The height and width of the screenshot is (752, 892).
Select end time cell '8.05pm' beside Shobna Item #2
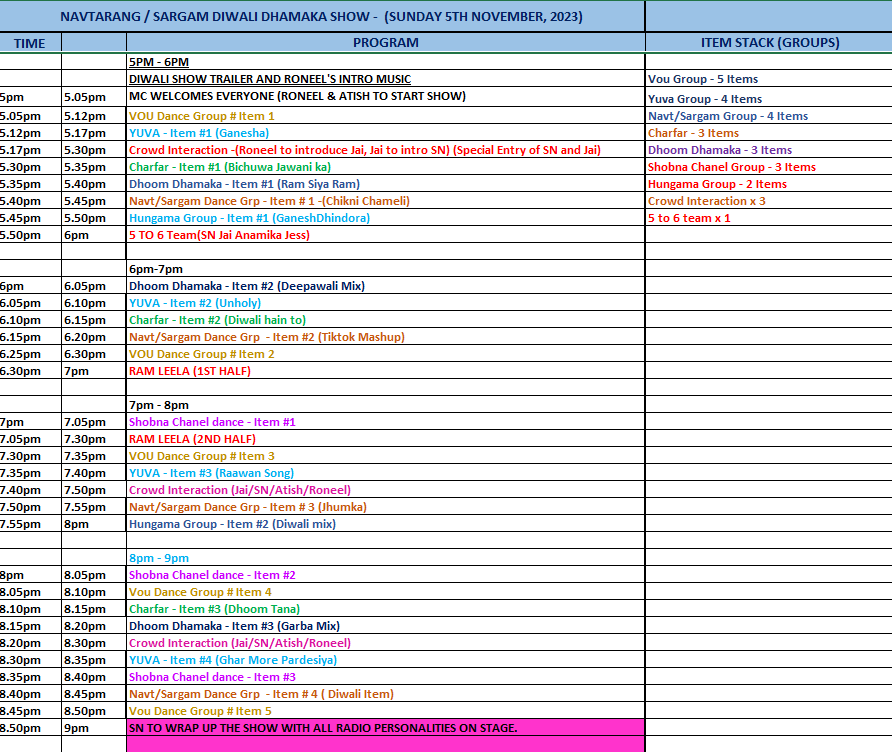point(94,575)
